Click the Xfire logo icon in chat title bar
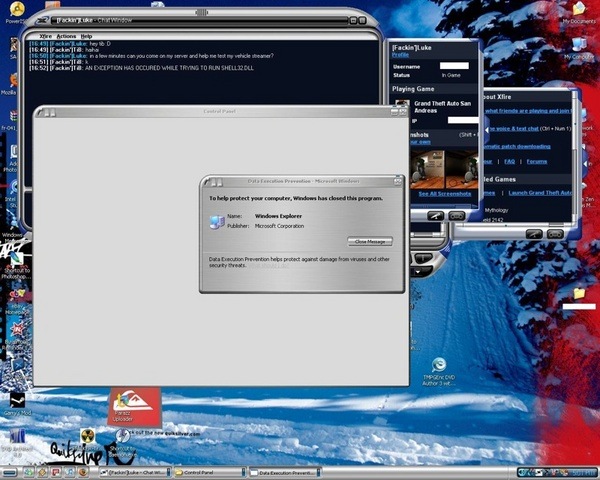This screenshot has width=600, height=480. coord(44,20)
